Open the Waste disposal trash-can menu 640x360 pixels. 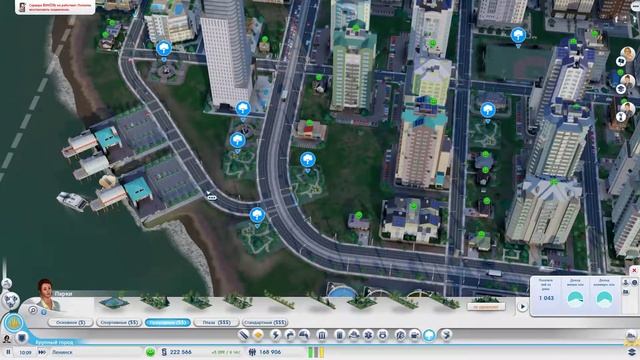click(x=339, y=335)
